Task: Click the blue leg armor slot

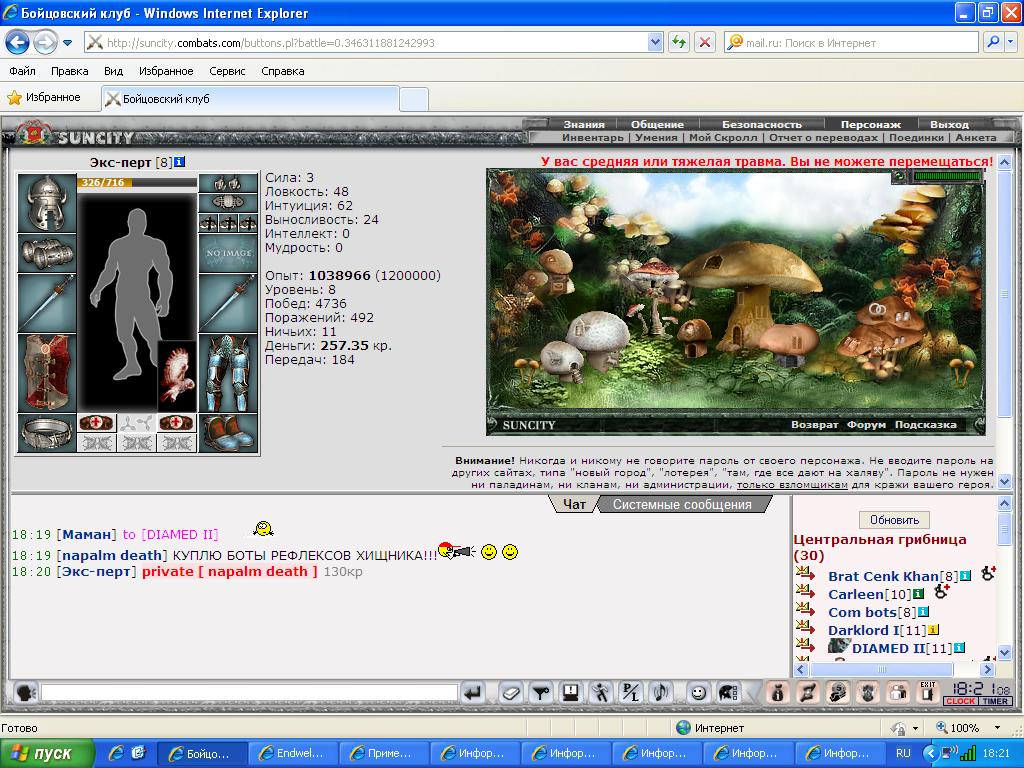Action: coord(228,373)
